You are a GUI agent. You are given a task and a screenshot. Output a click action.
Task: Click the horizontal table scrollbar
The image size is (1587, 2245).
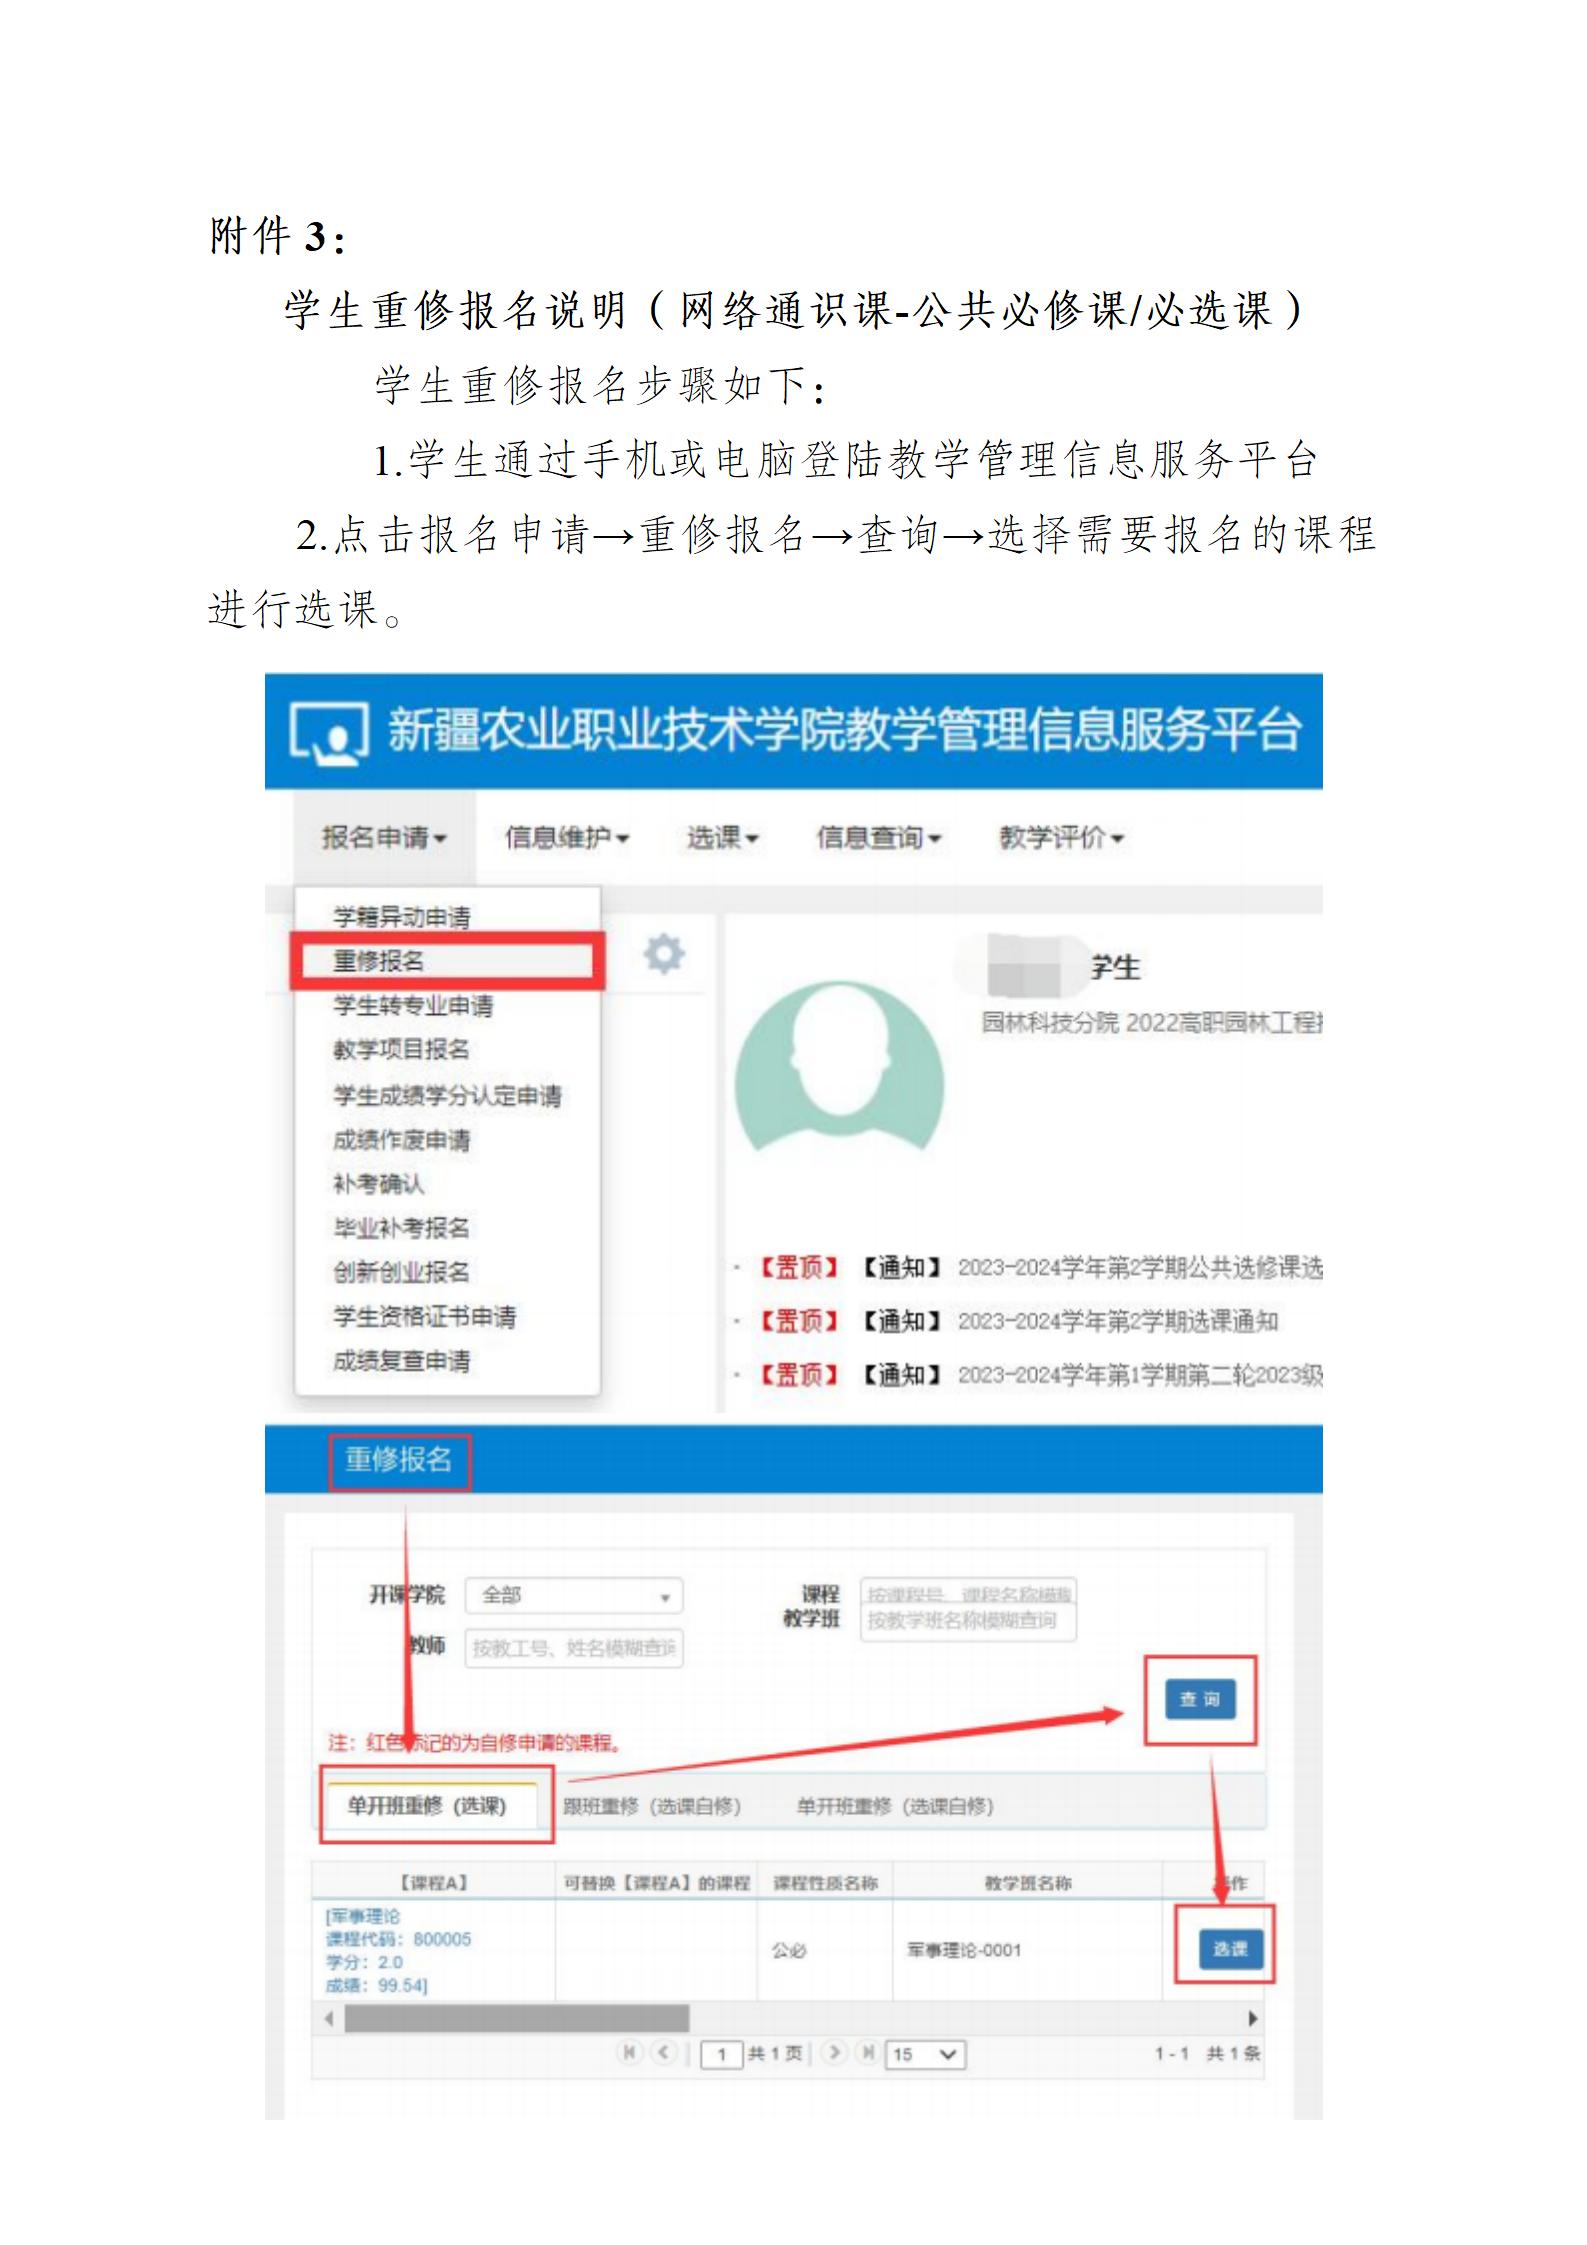(x=516, y=2018)
